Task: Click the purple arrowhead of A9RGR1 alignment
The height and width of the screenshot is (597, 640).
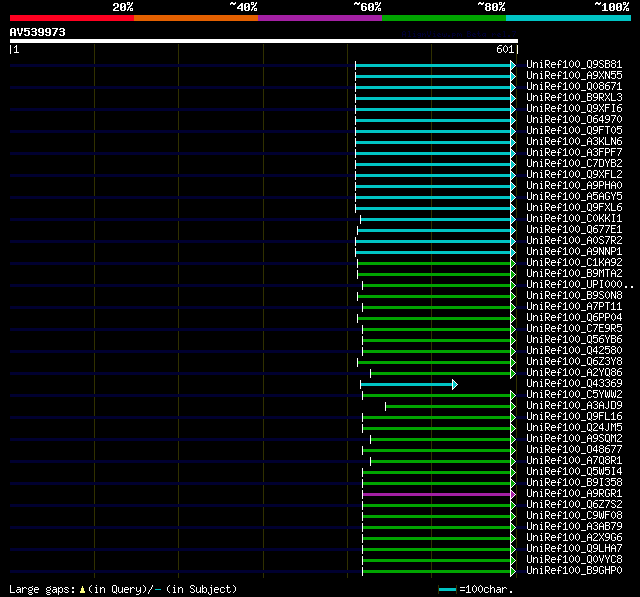Action: [x=513, y=495]
